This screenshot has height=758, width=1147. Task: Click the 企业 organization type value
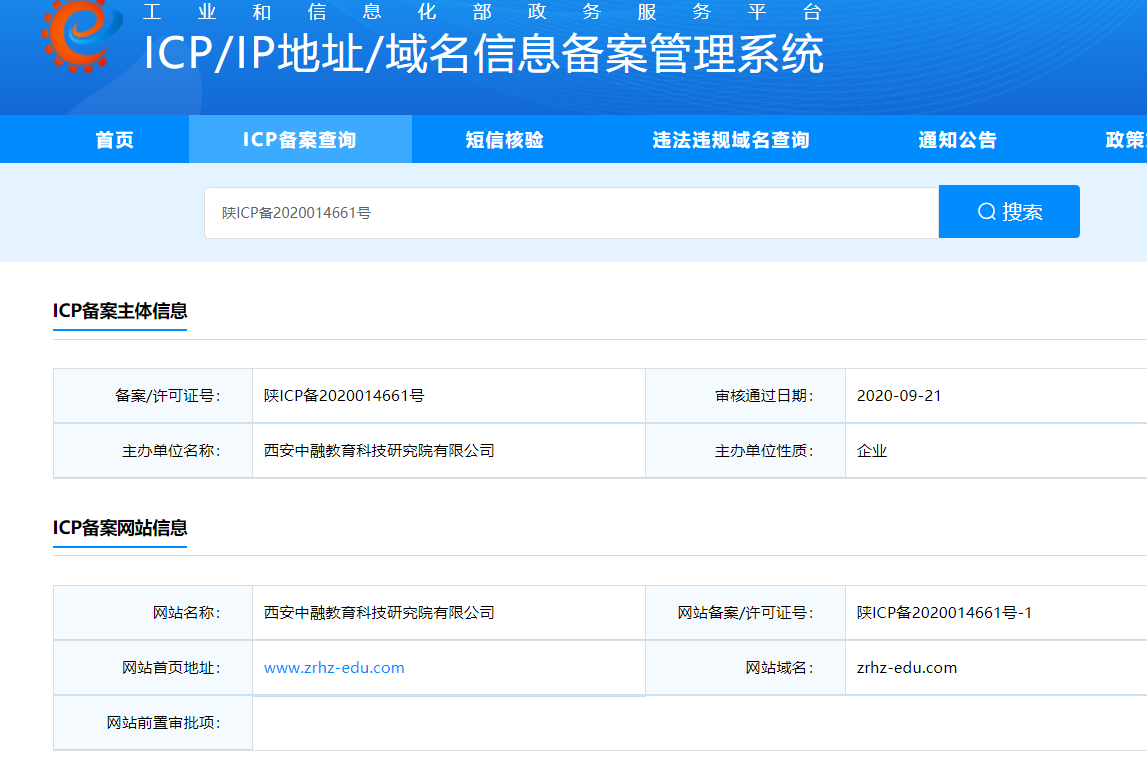click(x=872, y=451)
